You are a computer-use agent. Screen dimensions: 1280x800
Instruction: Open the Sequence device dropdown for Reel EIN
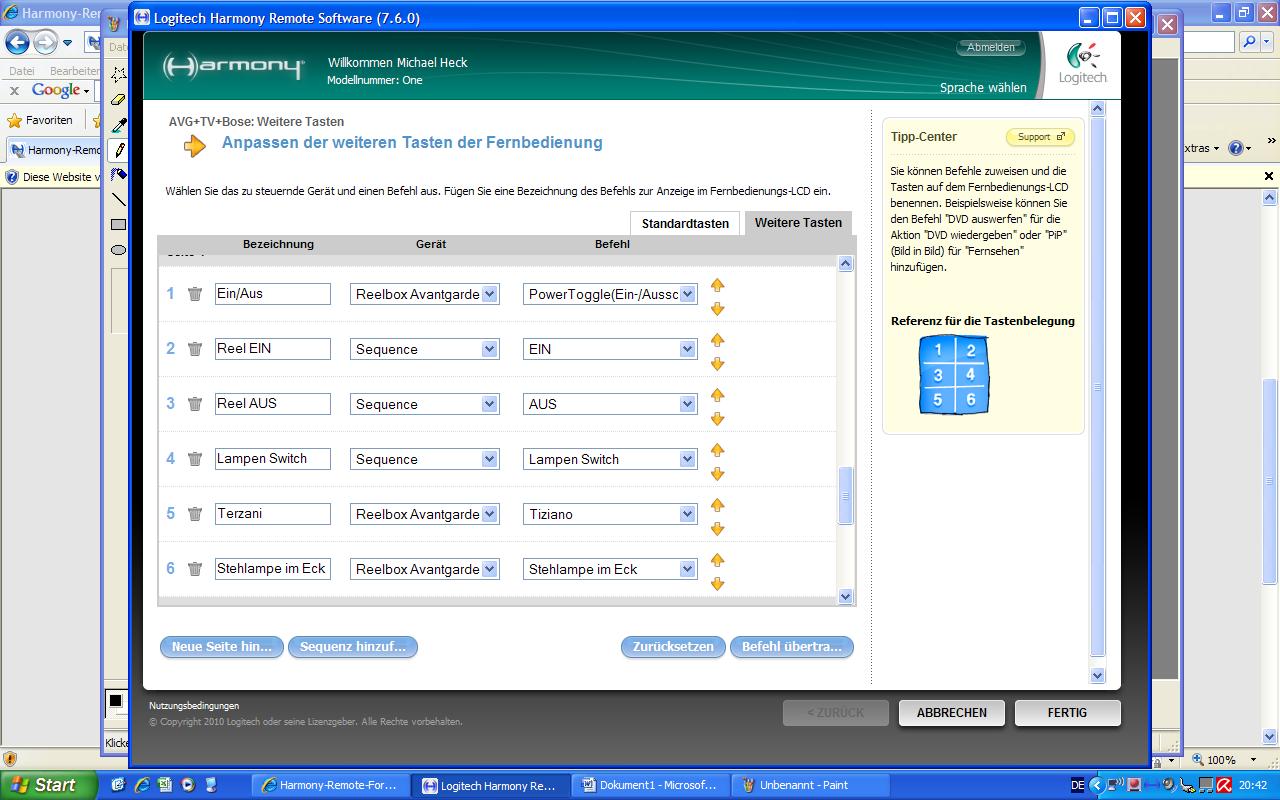489,349
